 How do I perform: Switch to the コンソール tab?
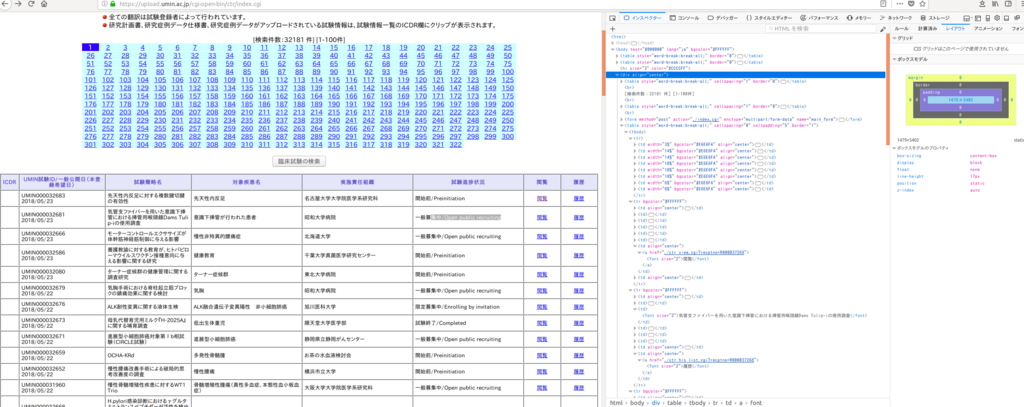click(684, 18)
